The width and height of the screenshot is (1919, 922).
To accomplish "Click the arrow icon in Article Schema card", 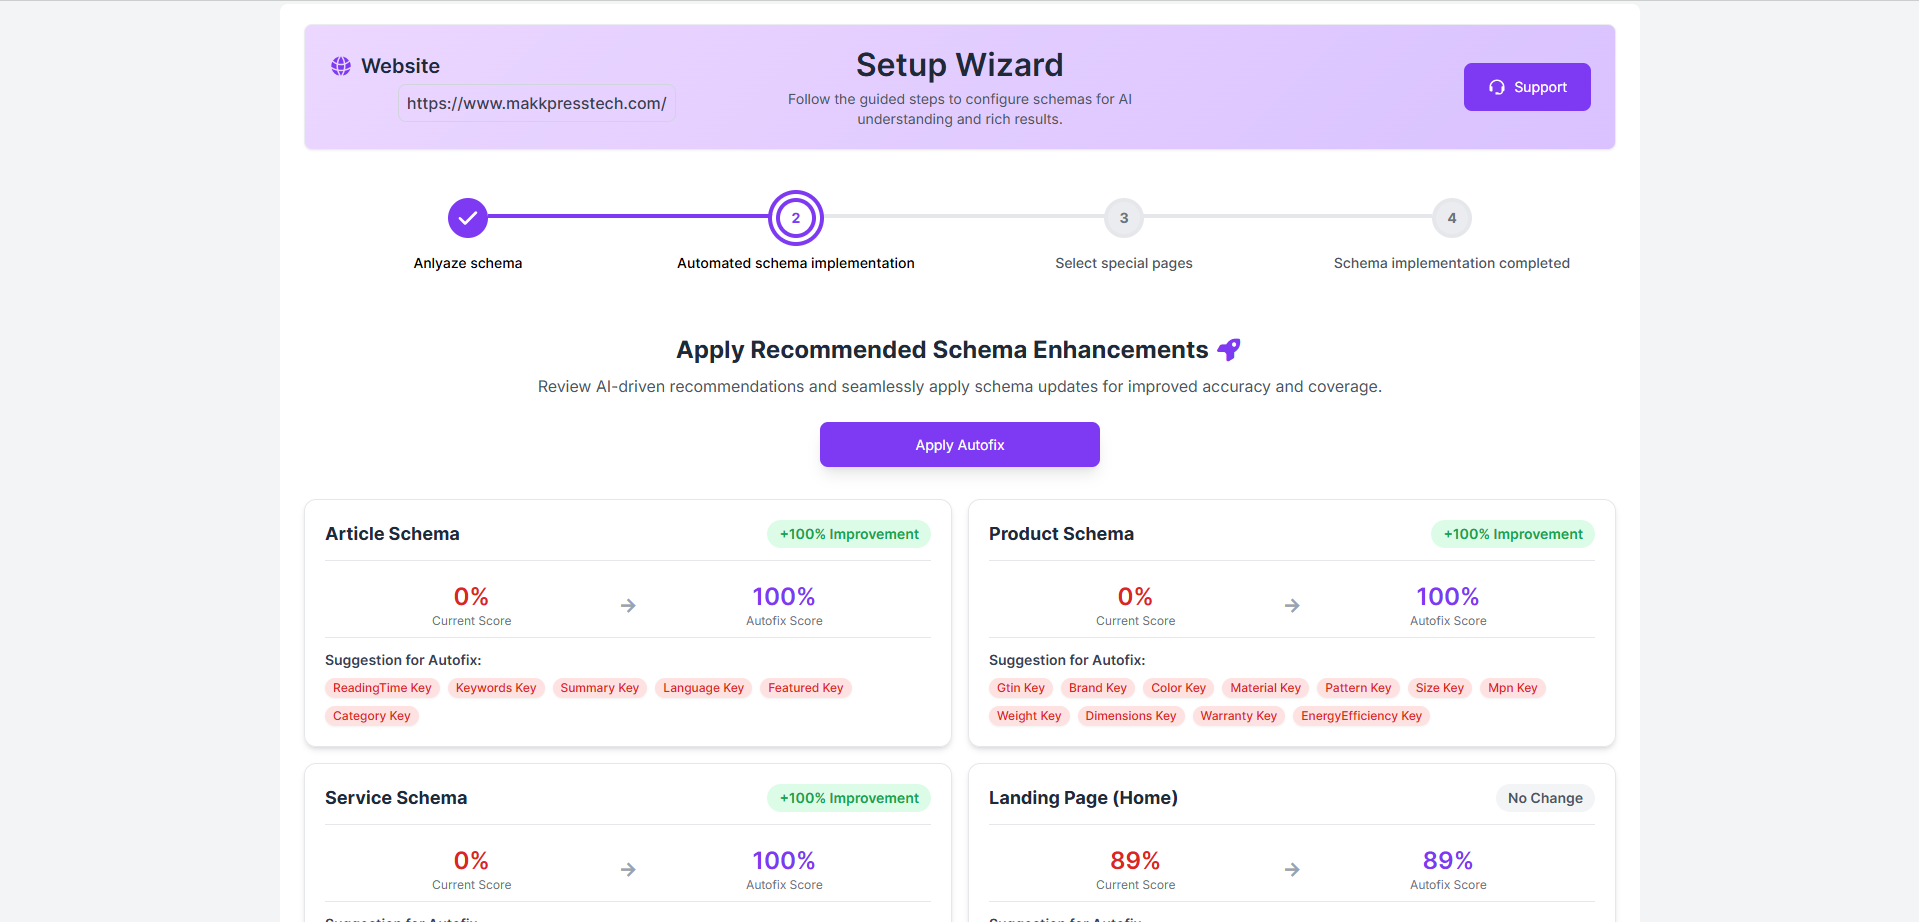I will (x=628, y=606).
